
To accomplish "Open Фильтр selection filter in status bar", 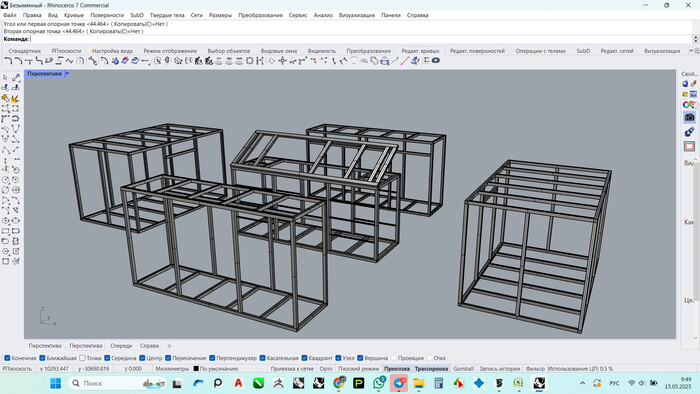I will click(x=535, y=369).
